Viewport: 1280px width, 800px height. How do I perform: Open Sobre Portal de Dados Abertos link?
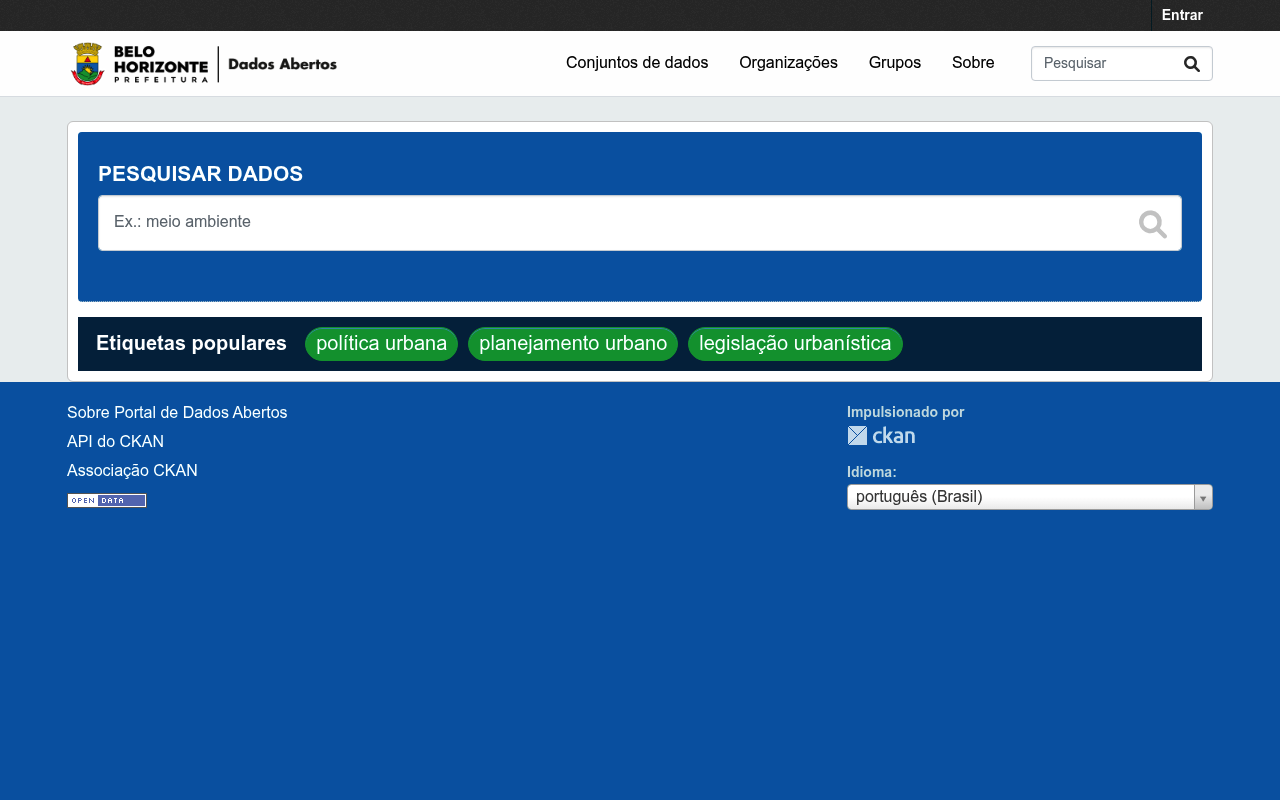click(x=177, y=412)
